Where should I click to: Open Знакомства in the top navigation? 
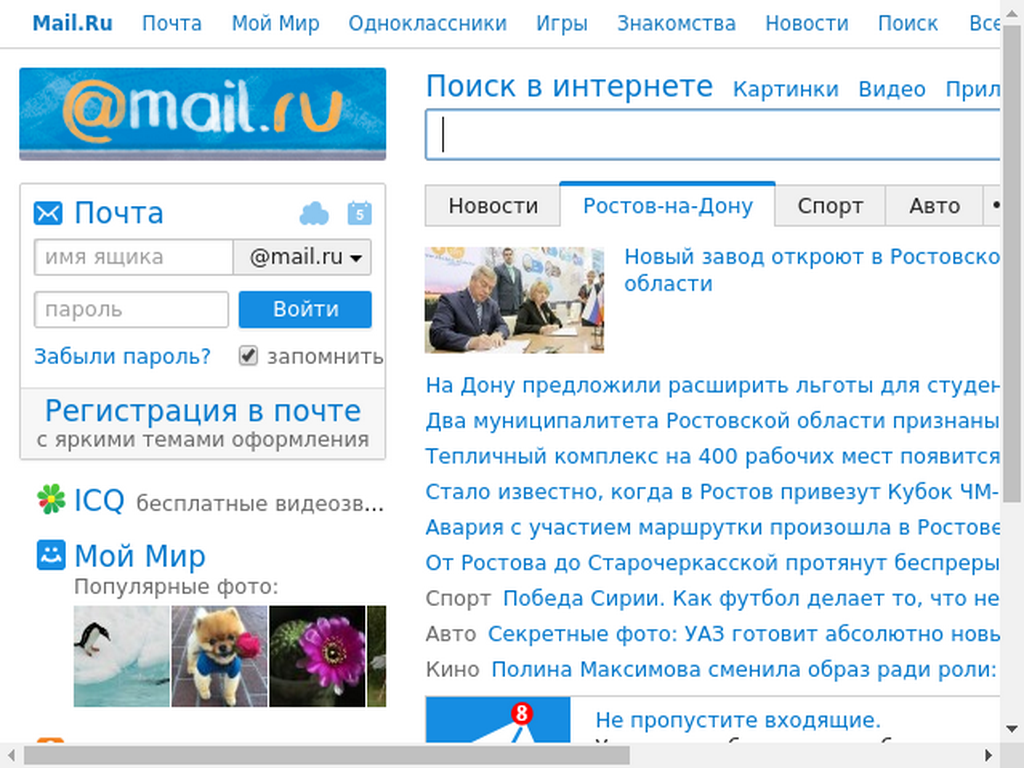point(677,24)
